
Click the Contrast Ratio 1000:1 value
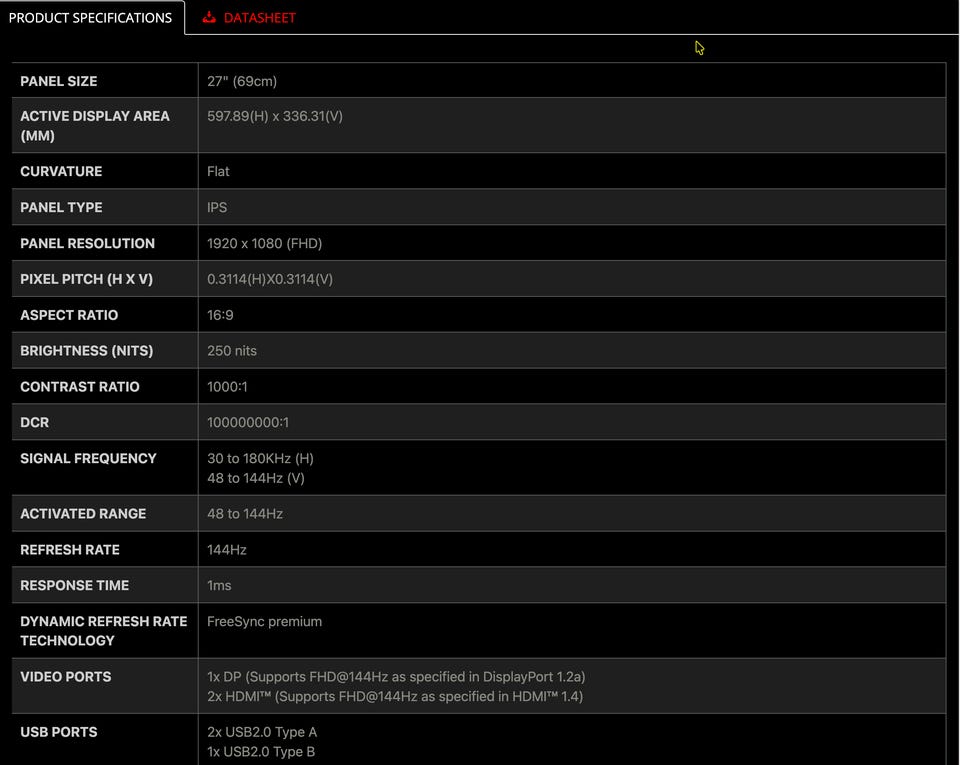coord(227,386)
